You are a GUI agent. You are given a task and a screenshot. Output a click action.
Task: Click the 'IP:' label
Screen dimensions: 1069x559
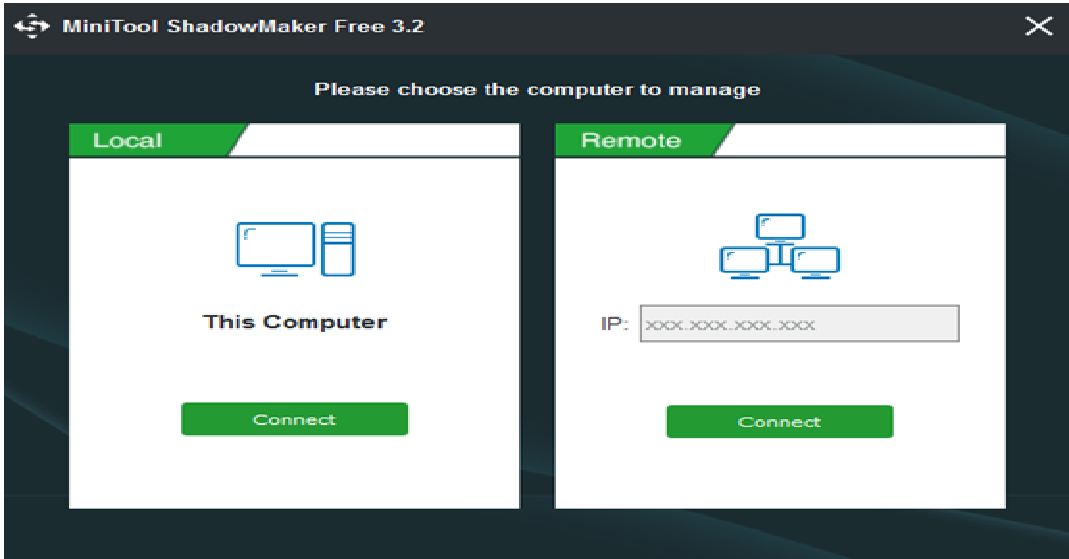point(614,324)
